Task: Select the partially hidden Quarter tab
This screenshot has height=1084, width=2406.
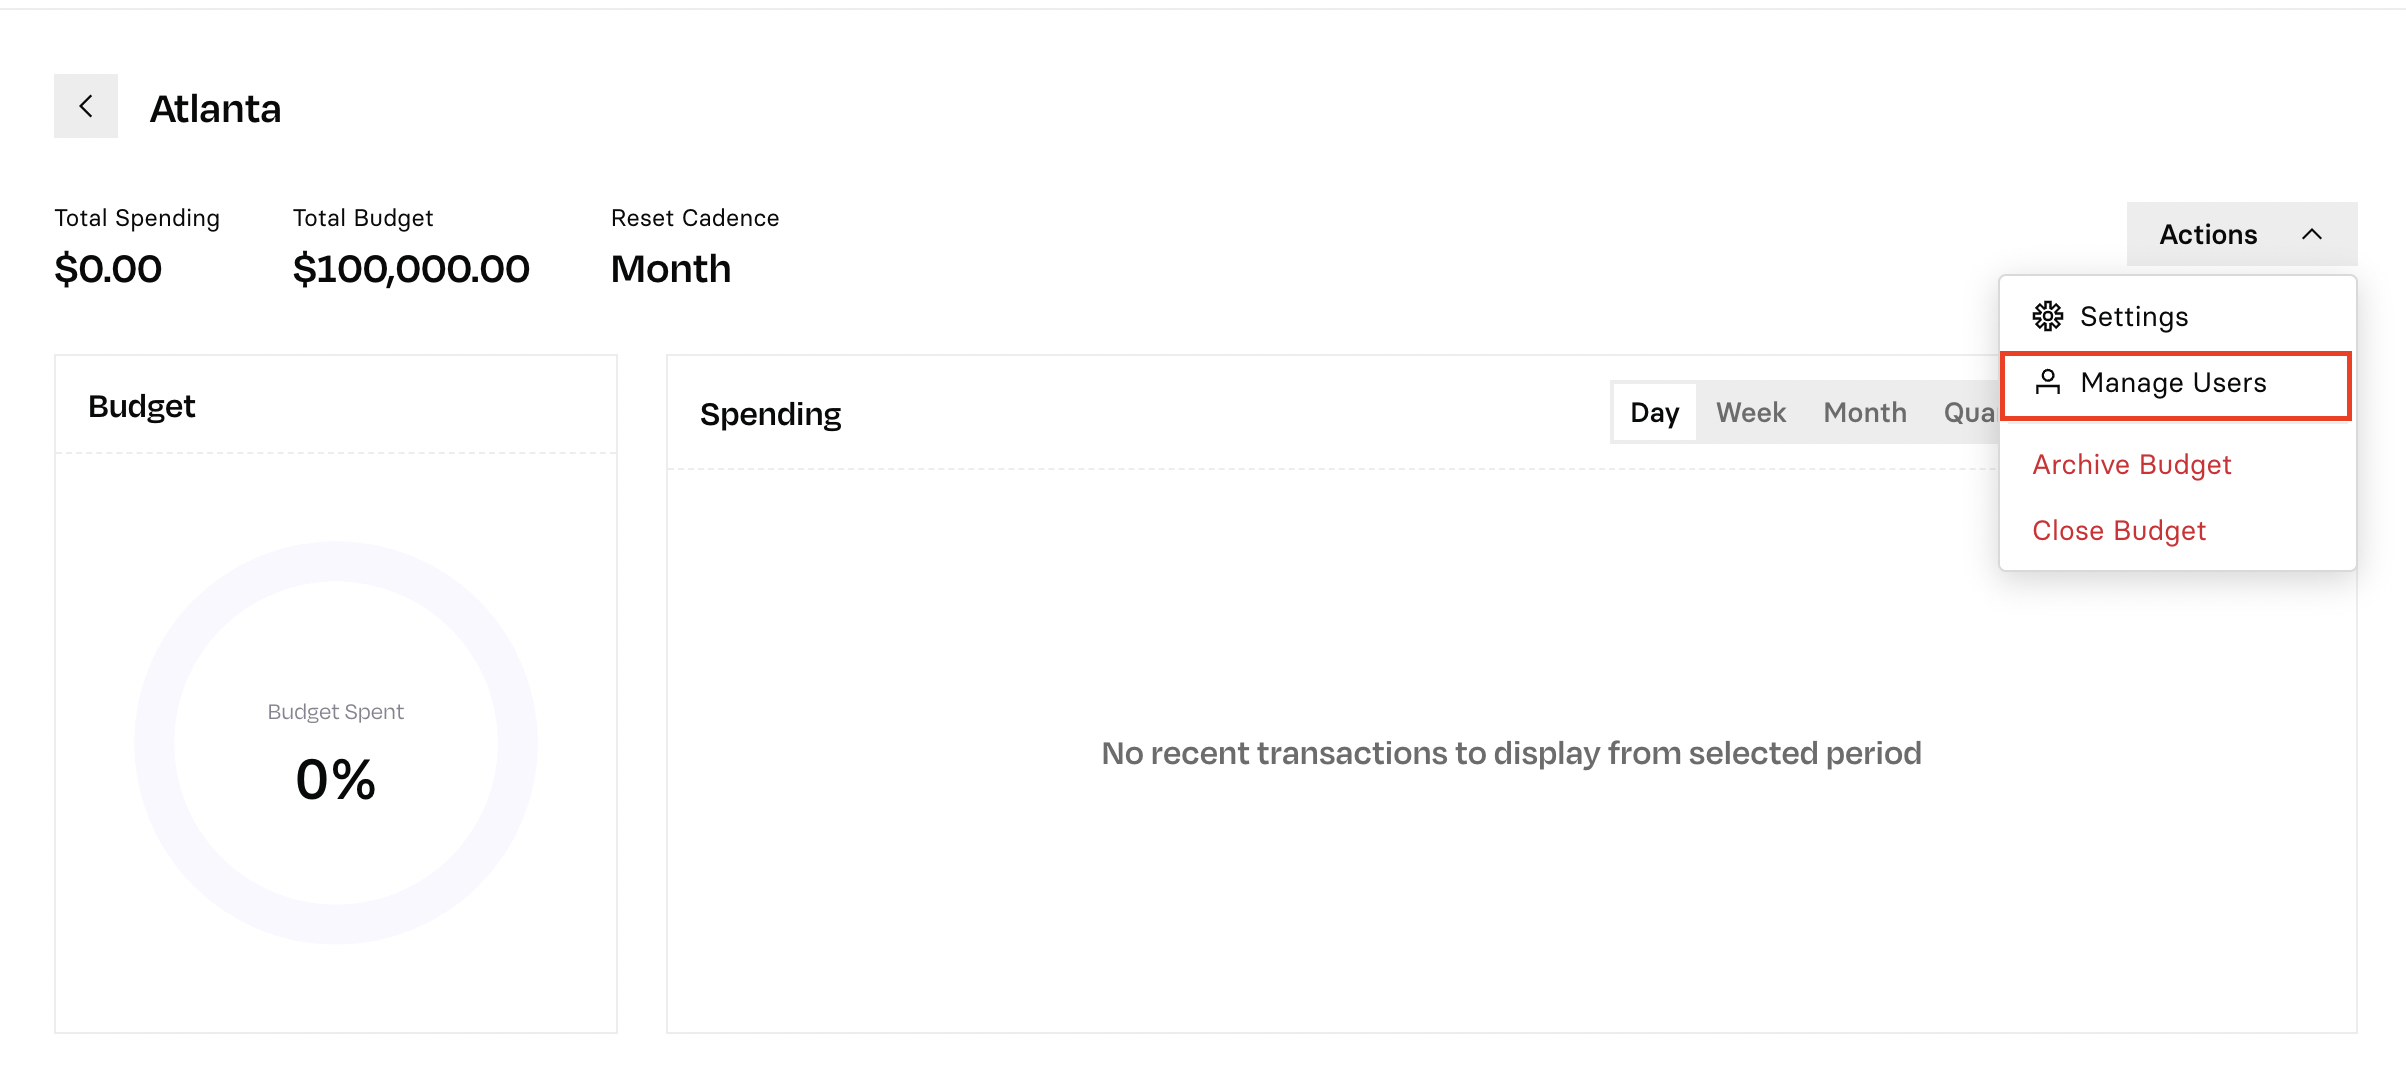Action: pyautogui.click(x=1968, y=412)
